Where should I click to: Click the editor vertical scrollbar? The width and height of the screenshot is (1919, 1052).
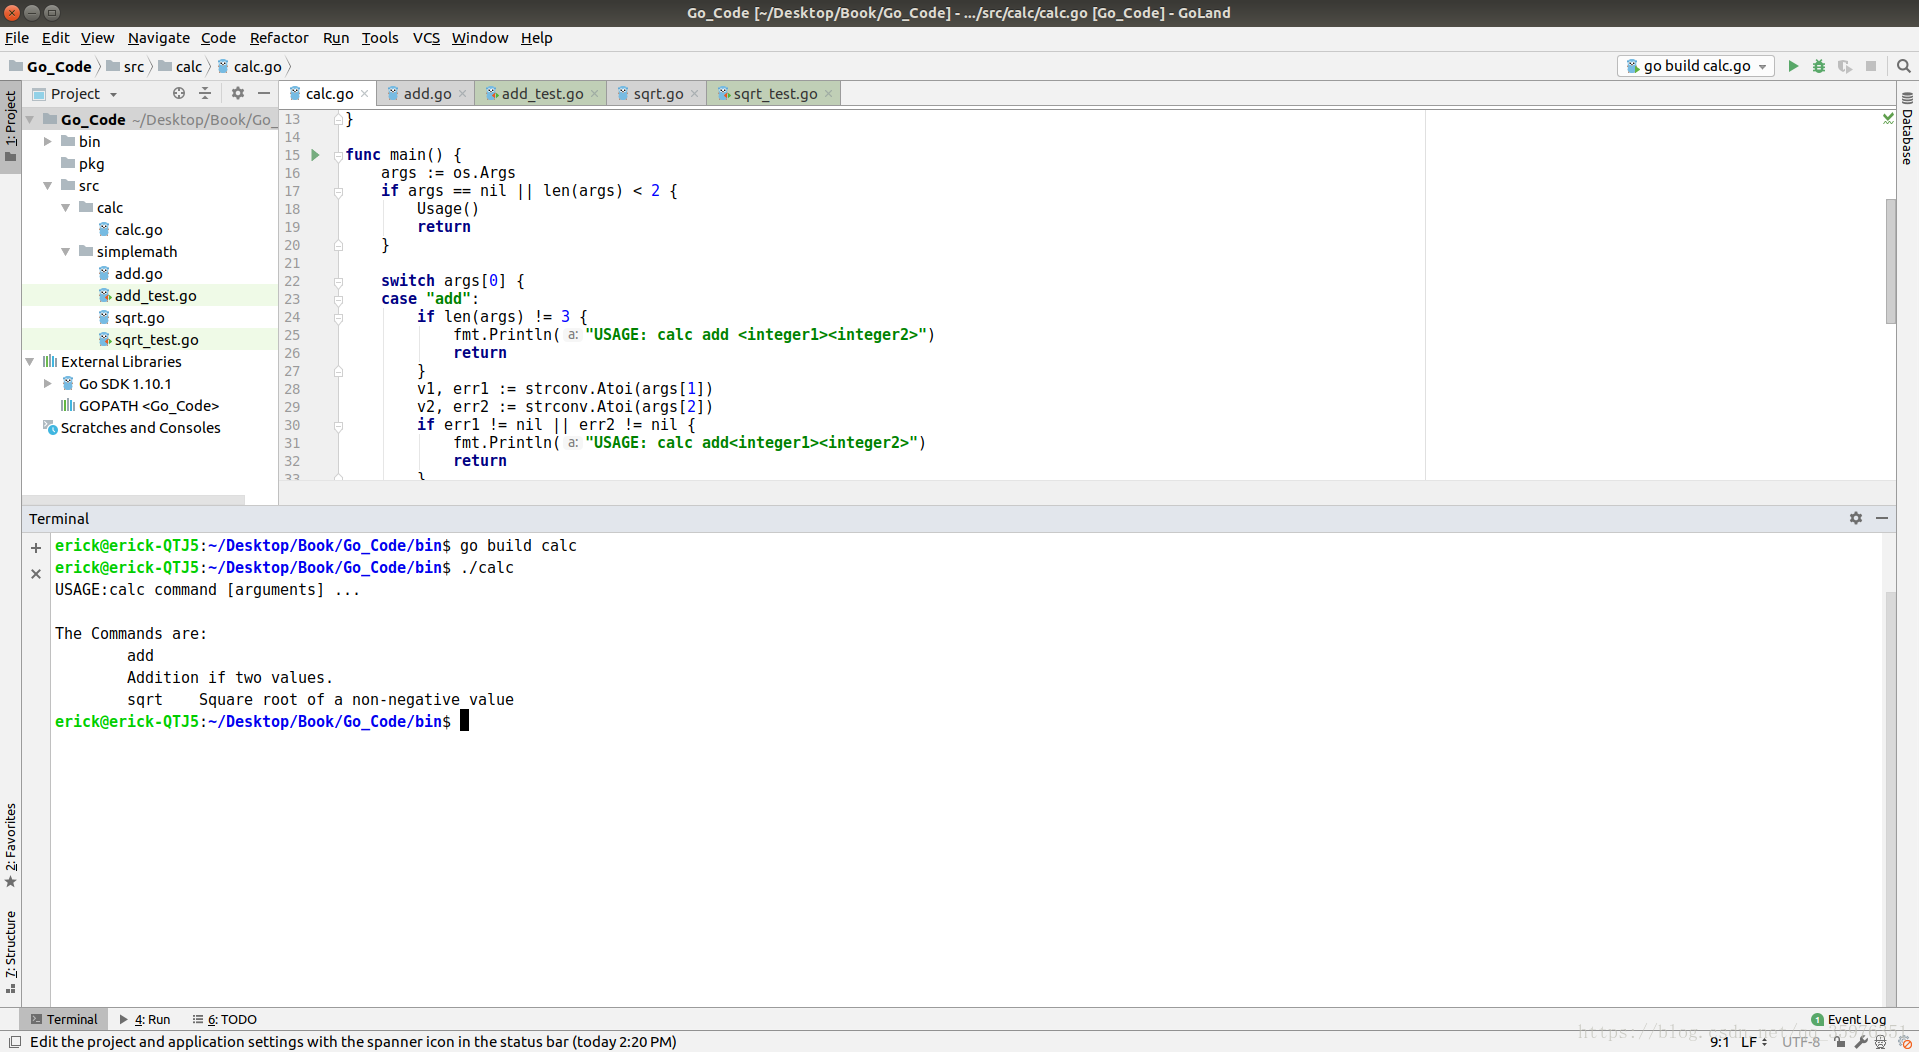tap(1890, 260)
